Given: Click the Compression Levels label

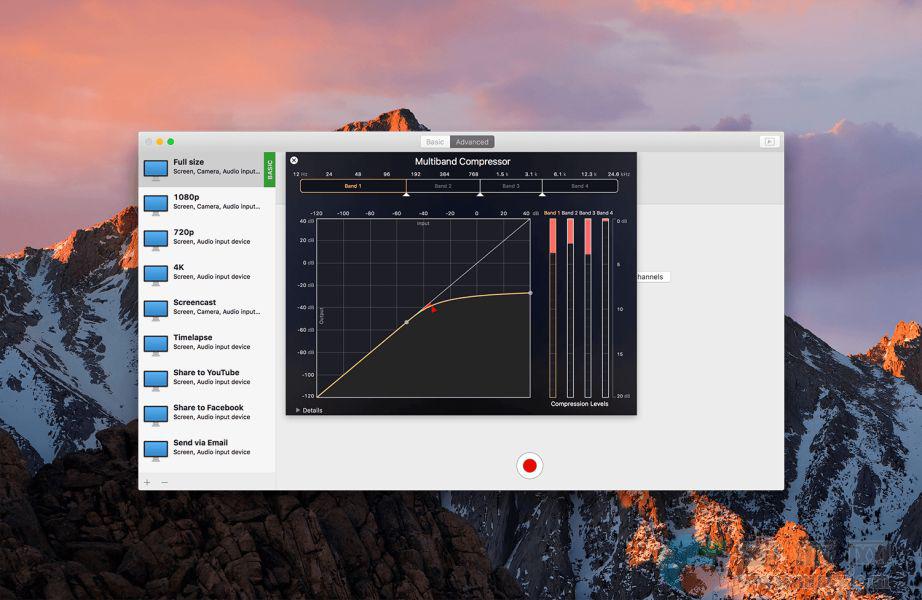Looking at the screenshot, I should point(579,404).
